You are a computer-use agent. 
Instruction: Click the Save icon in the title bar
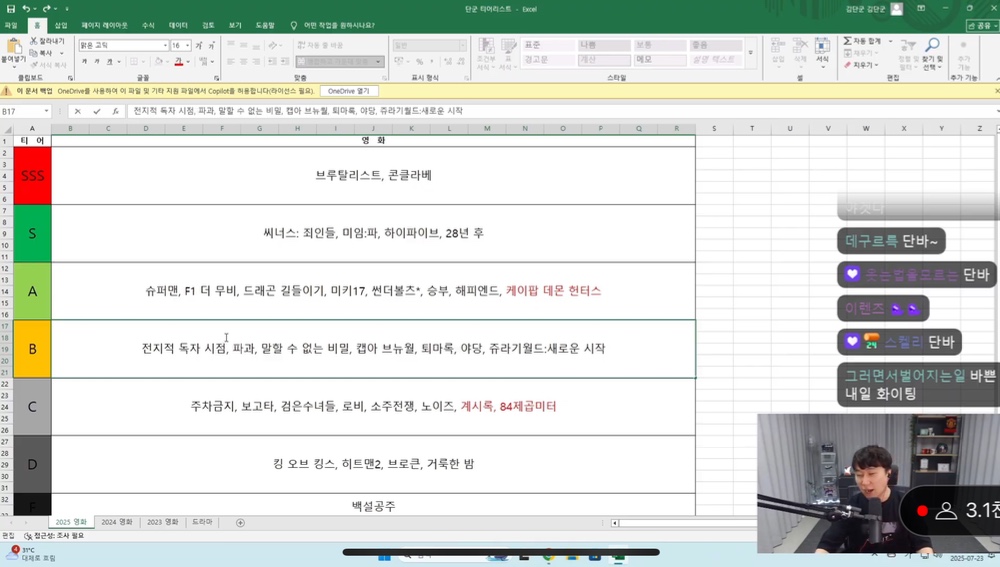(x=11, y=8)
